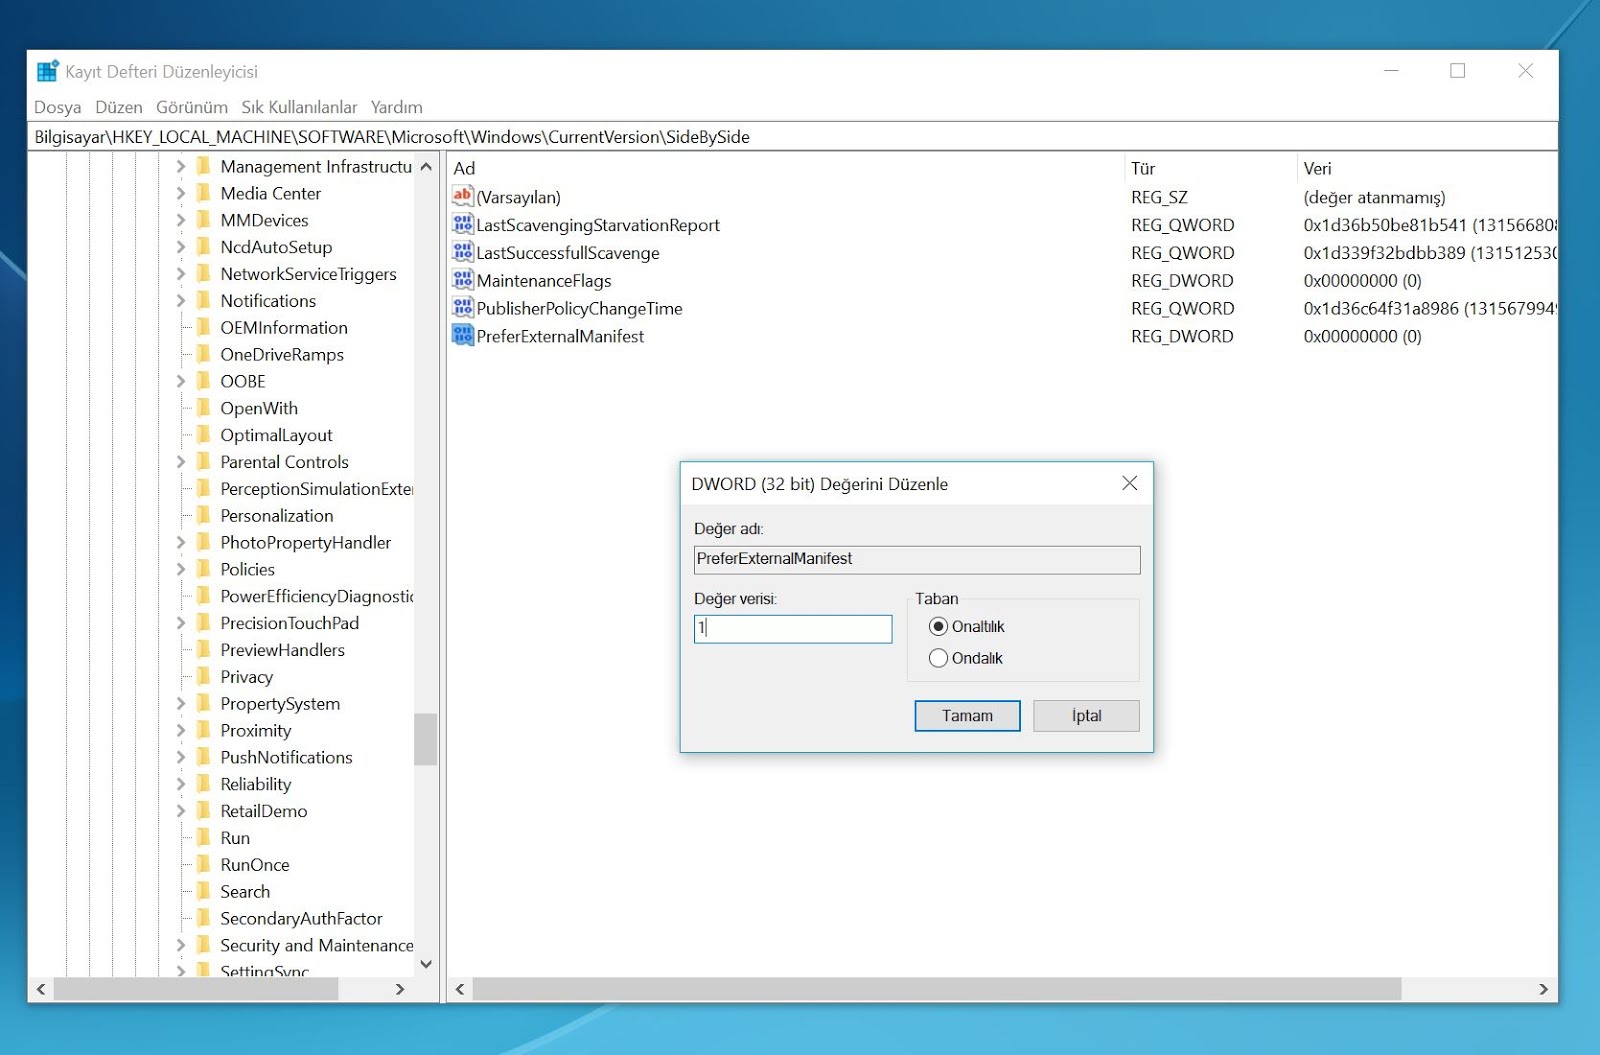The height and width of the screenshot is (1055, 1600).
Task: Select the LastScavengingStarvationReport binary icon
Action: click(462, 224)
